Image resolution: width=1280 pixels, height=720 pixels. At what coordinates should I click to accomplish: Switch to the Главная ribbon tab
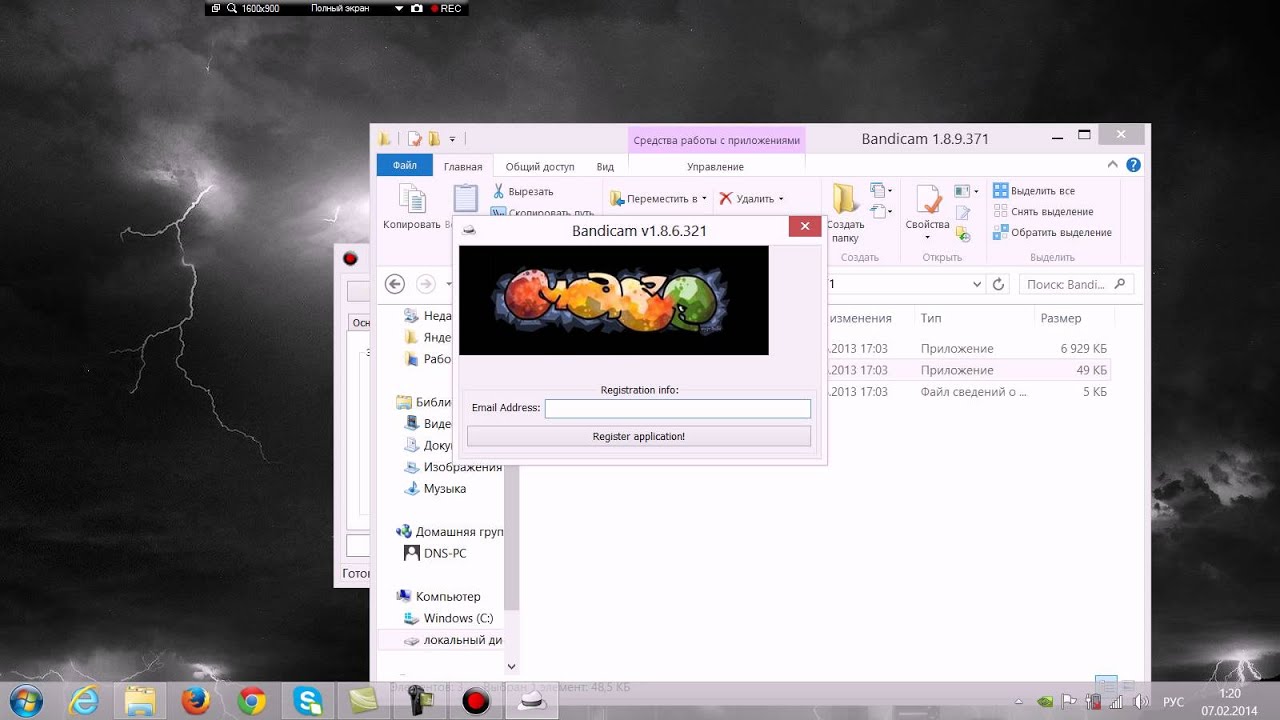(x=463, y=167)
